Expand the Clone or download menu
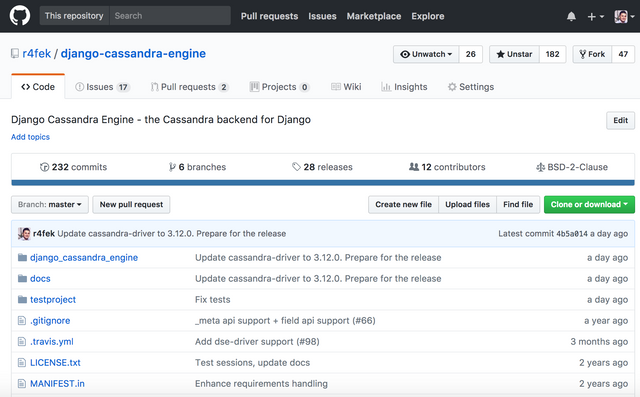Image resolution: width=640 pixels, height=397 pixels. click(x=589, y=204)
